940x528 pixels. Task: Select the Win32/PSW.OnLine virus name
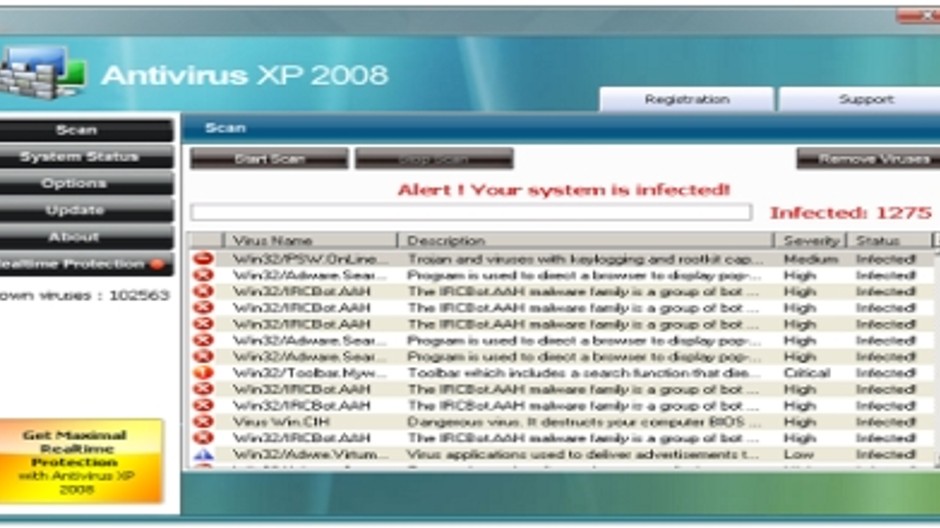306,259
